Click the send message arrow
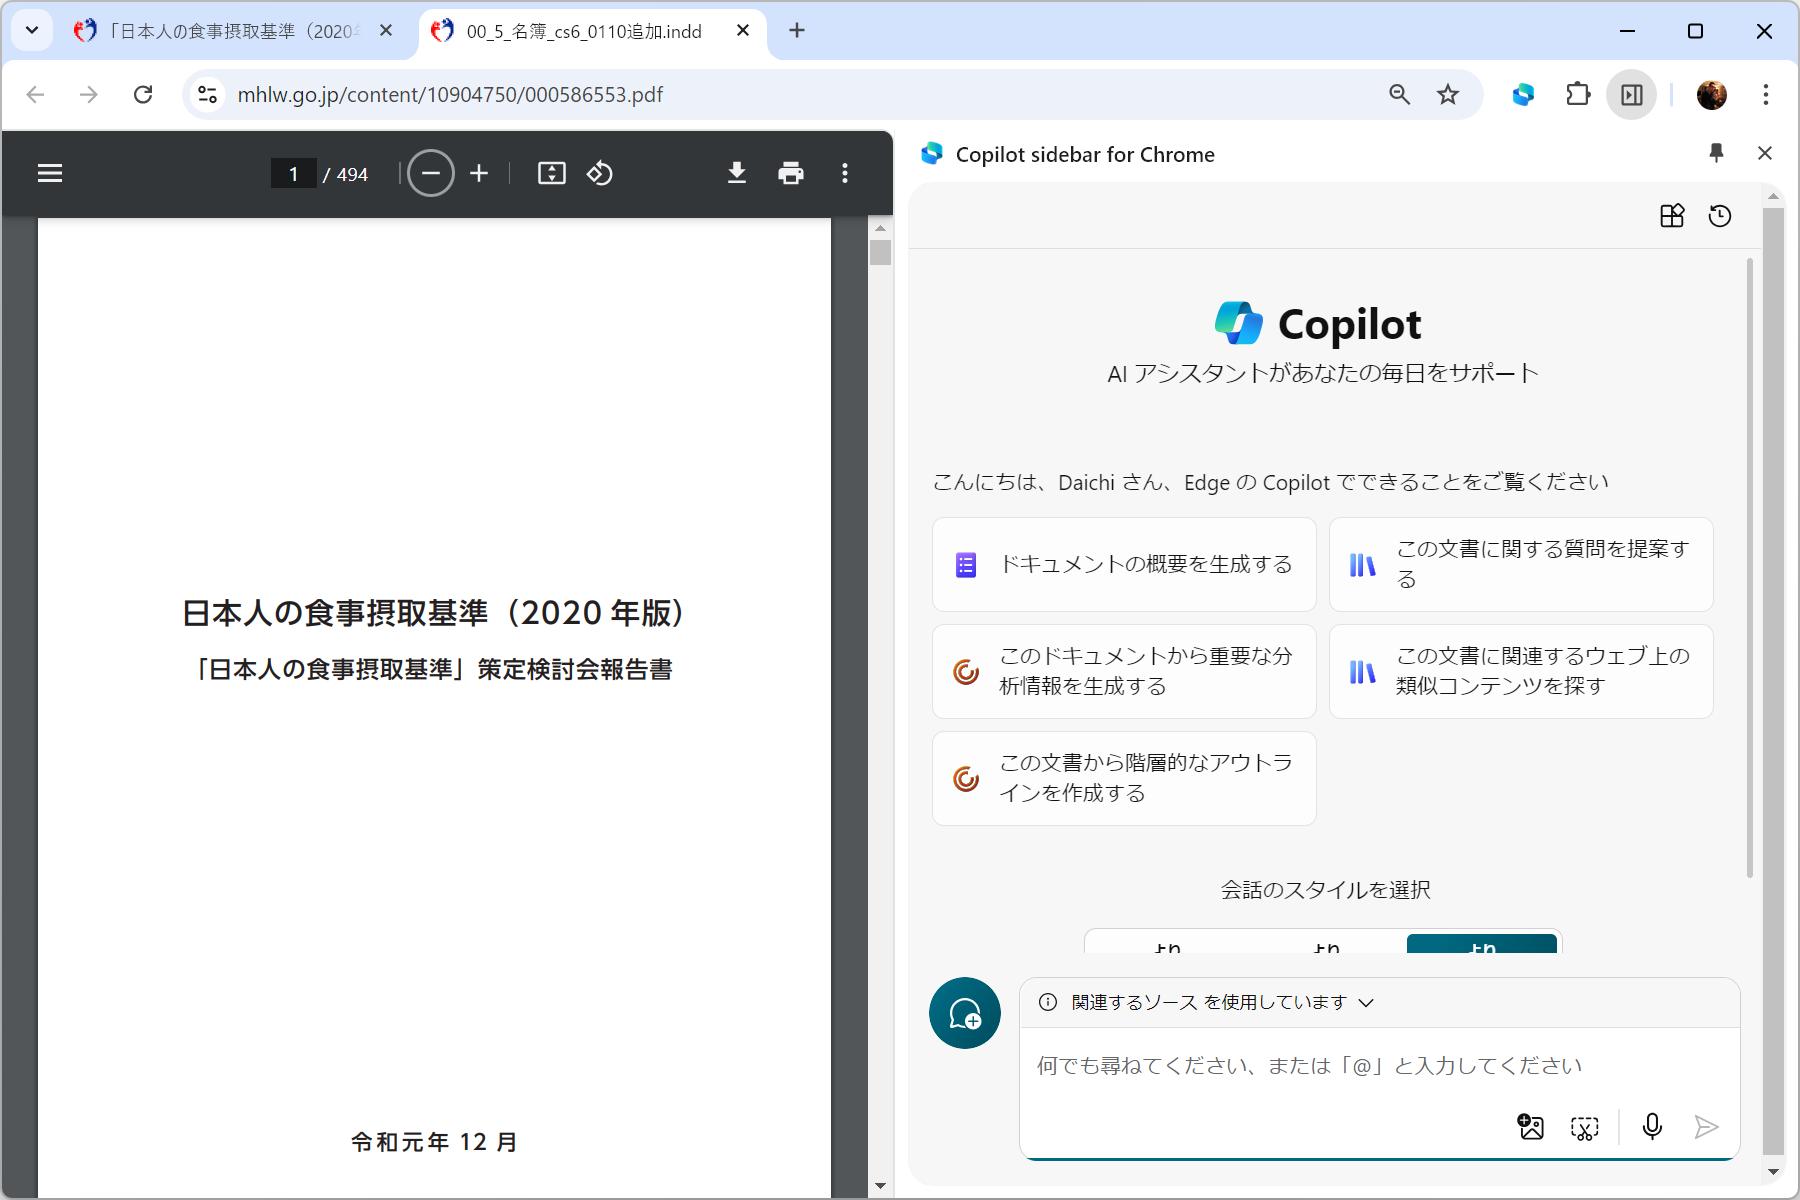 pos(1706,1128)
